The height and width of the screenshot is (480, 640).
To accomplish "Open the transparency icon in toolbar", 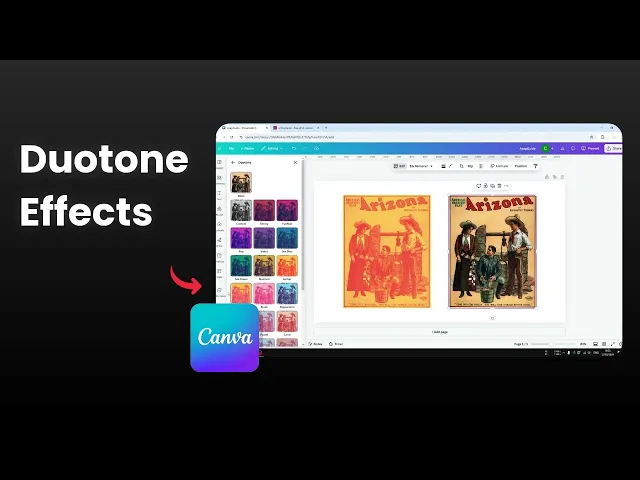I will 481,166.
